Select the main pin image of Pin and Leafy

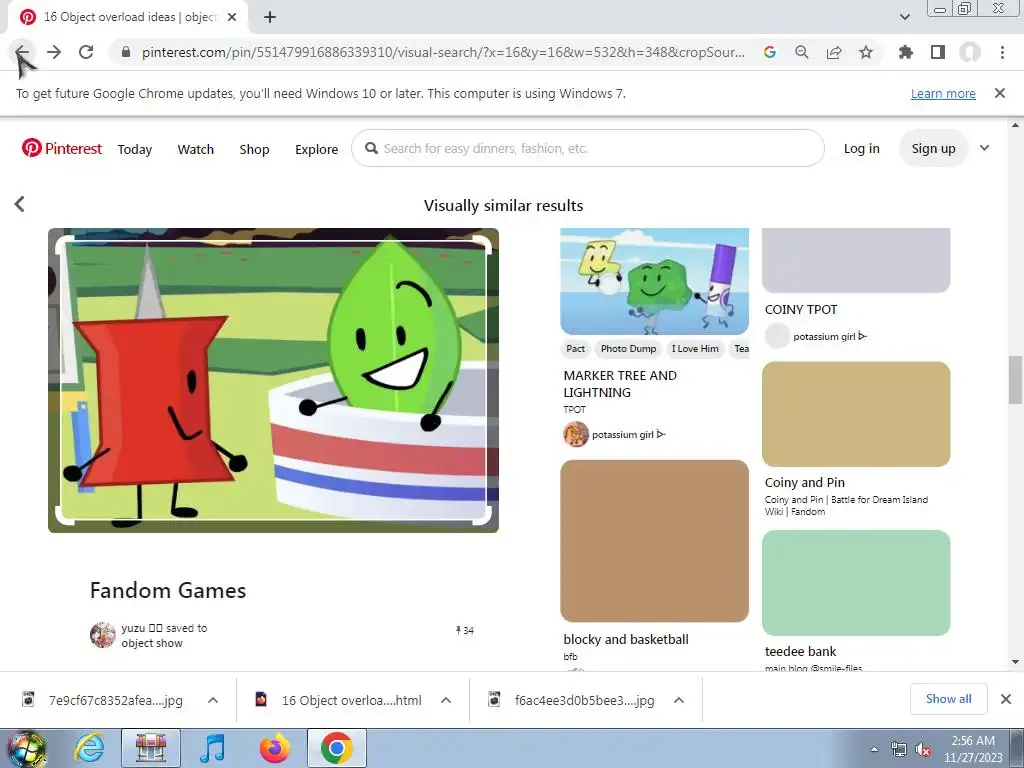pos(273,380)
